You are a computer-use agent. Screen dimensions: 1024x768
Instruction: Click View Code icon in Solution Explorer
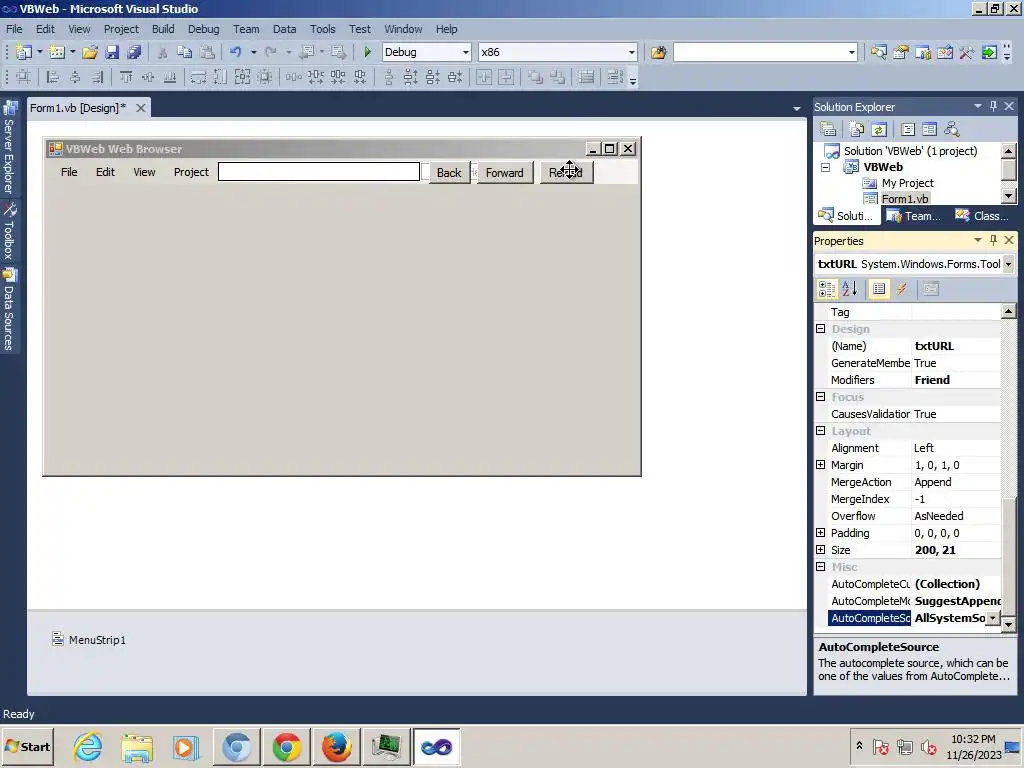[908, 129]
